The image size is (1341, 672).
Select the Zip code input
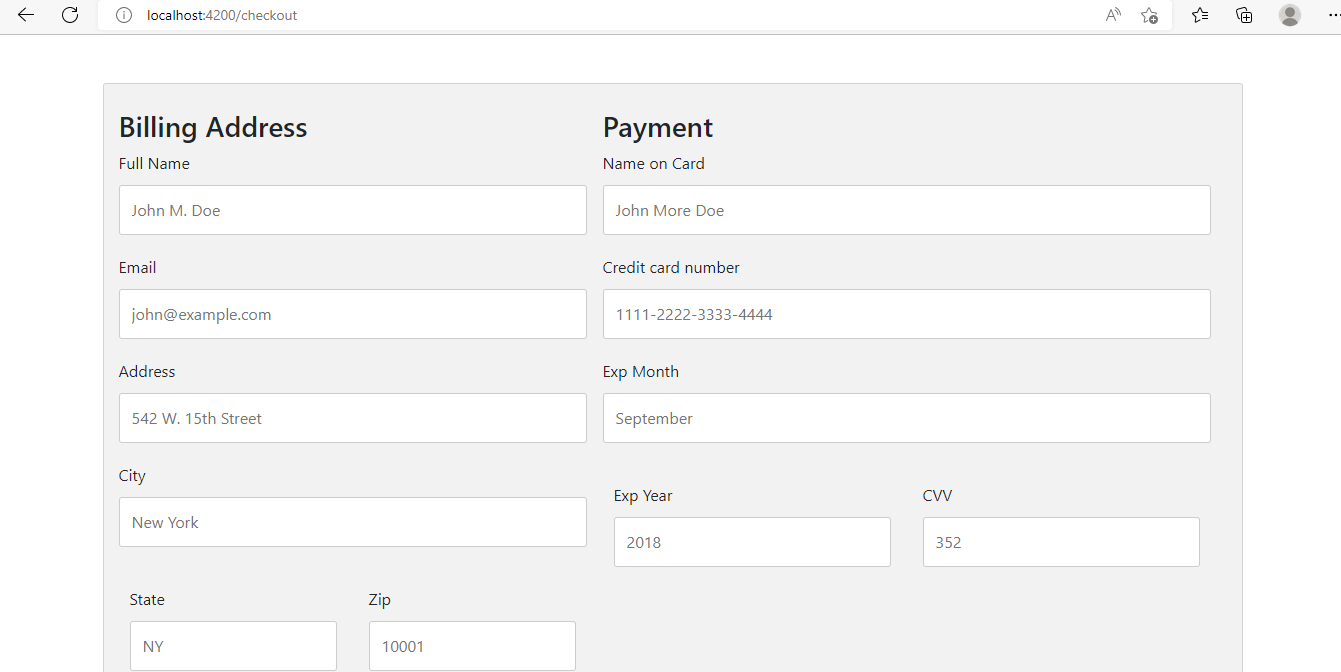pos(472,646)
